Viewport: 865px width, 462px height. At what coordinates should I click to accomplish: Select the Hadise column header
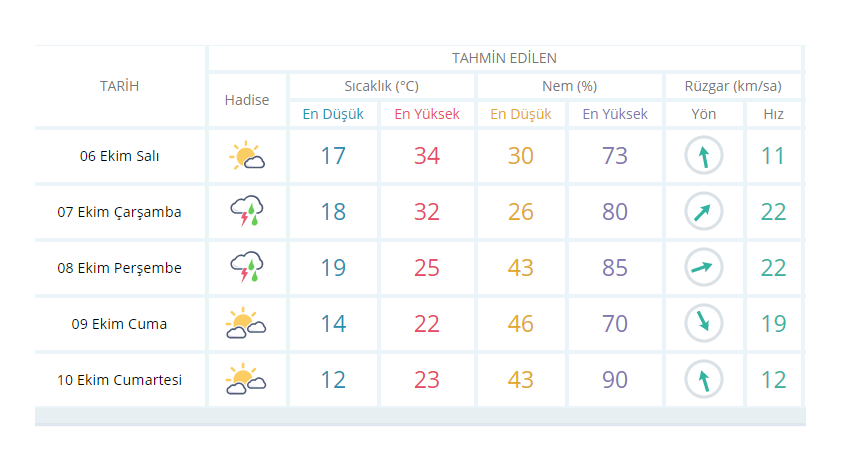[247, 100]
